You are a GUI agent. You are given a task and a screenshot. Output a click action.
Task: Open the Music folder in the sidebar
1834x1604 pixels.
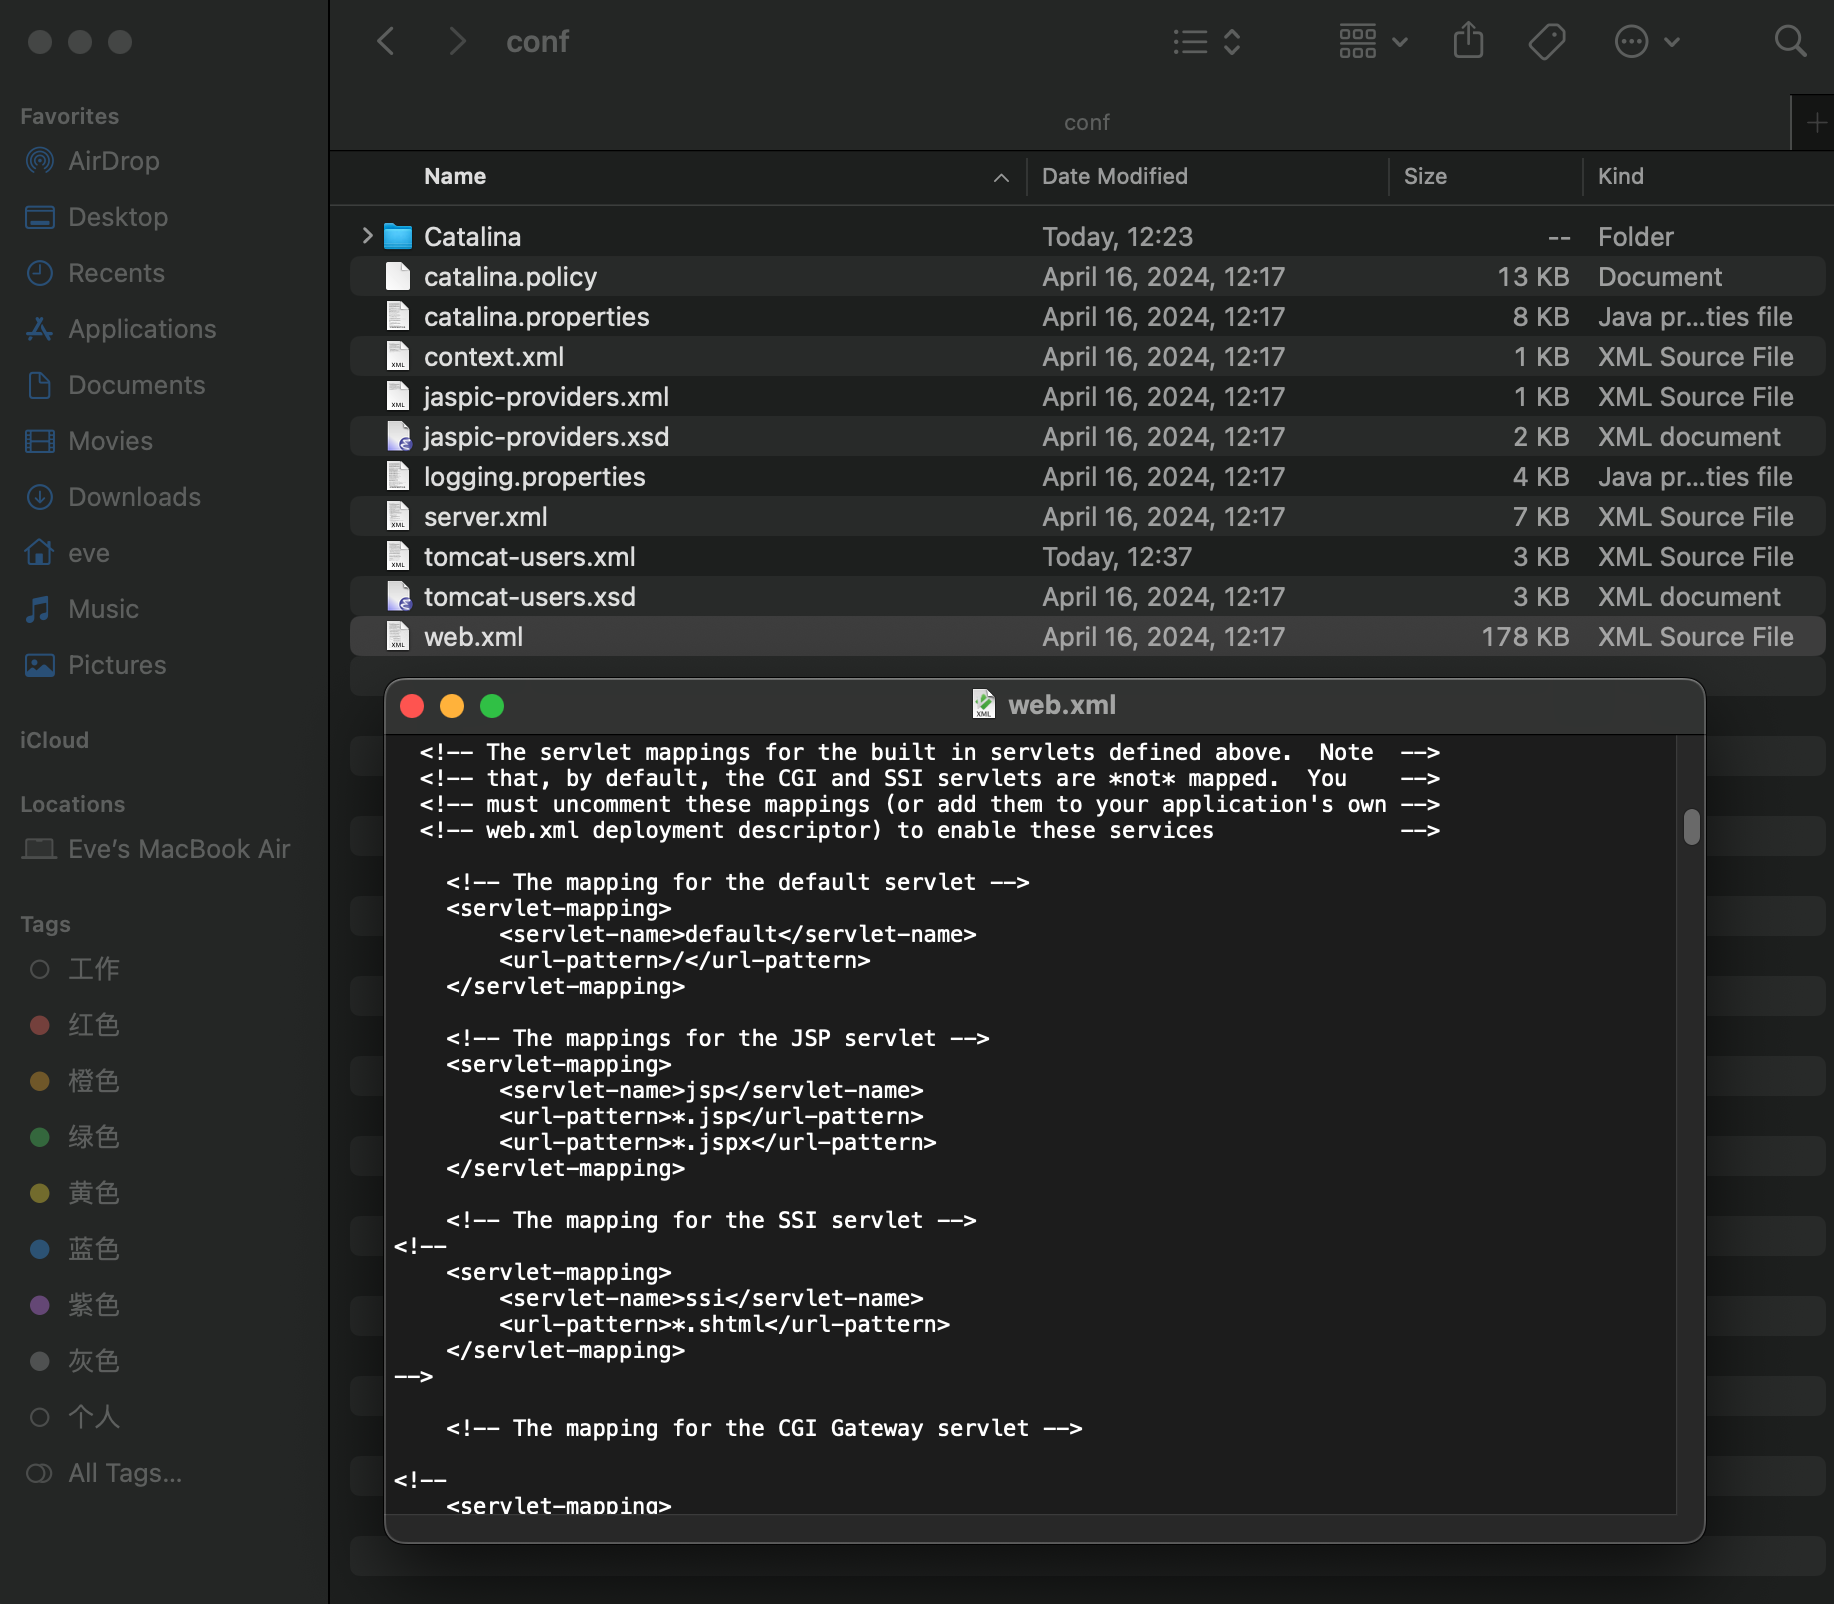pyautogui.click(x=103, y=608)
